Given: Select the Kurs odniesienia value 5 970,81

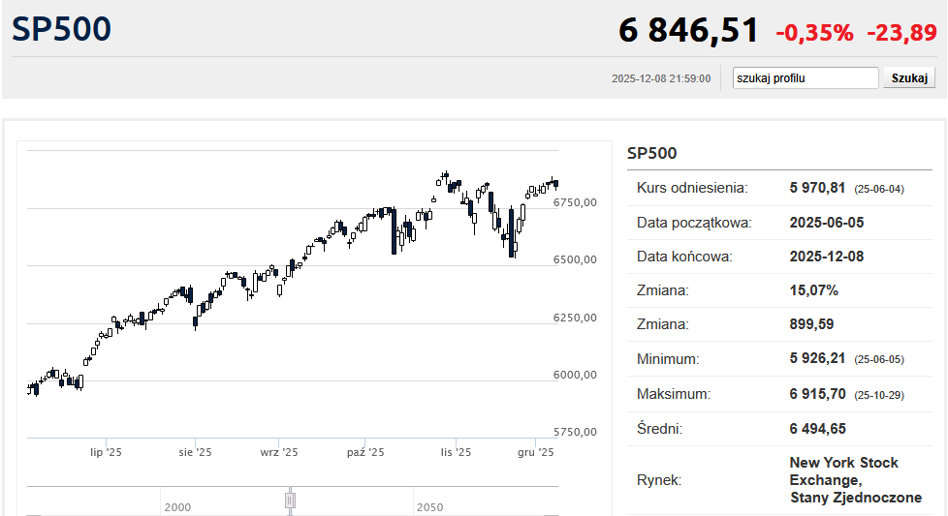Looking at the screenshot, I should click(x=818, y=188).
